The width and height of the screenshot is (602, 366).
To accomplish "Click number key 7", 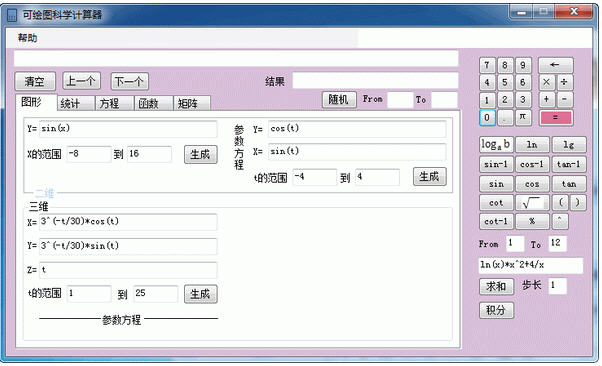I will click(x=487, y=65).
